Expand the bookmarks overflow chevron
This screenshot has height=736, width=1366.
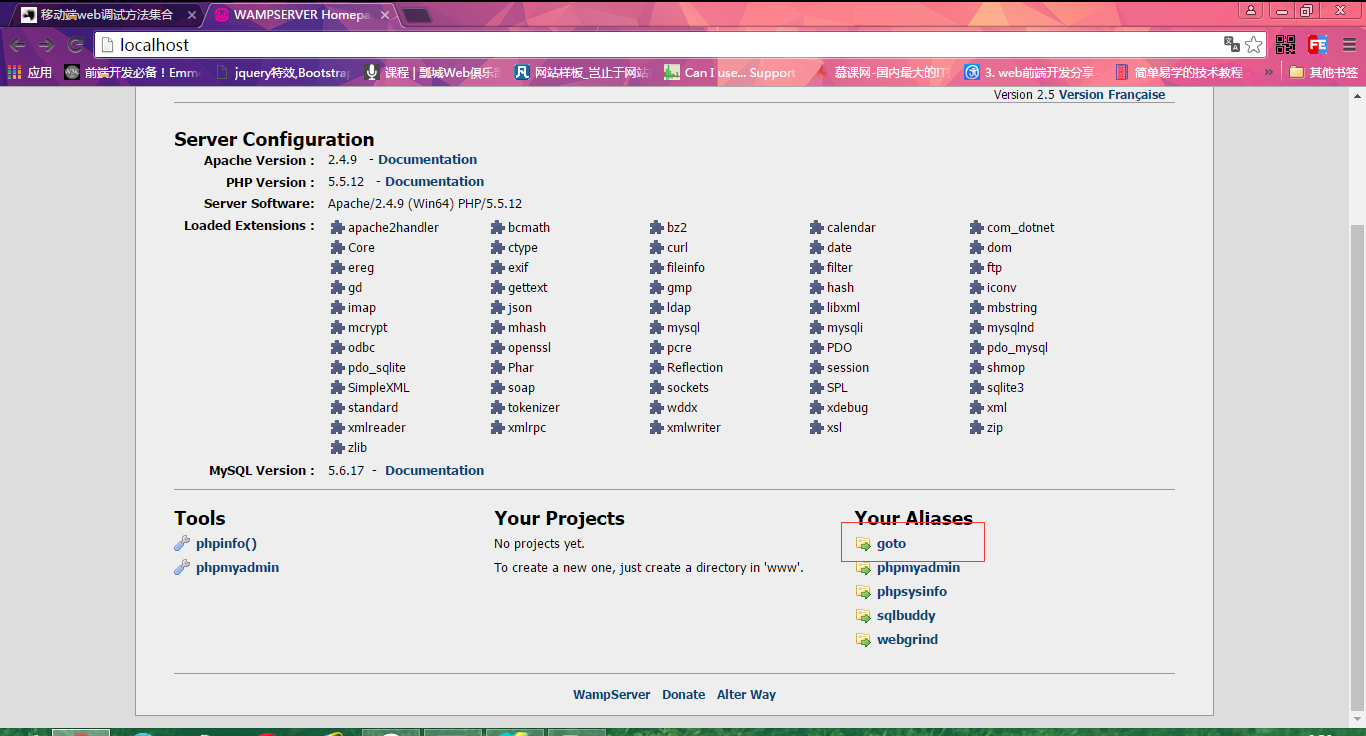coord(1269,72)
